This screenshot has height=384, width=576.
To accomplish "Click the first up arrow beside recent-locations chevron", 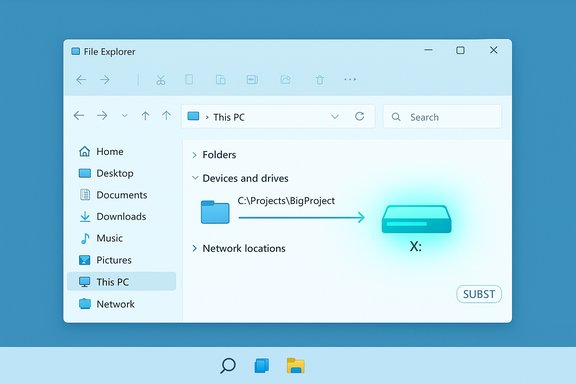I will [x=145, y=116].
